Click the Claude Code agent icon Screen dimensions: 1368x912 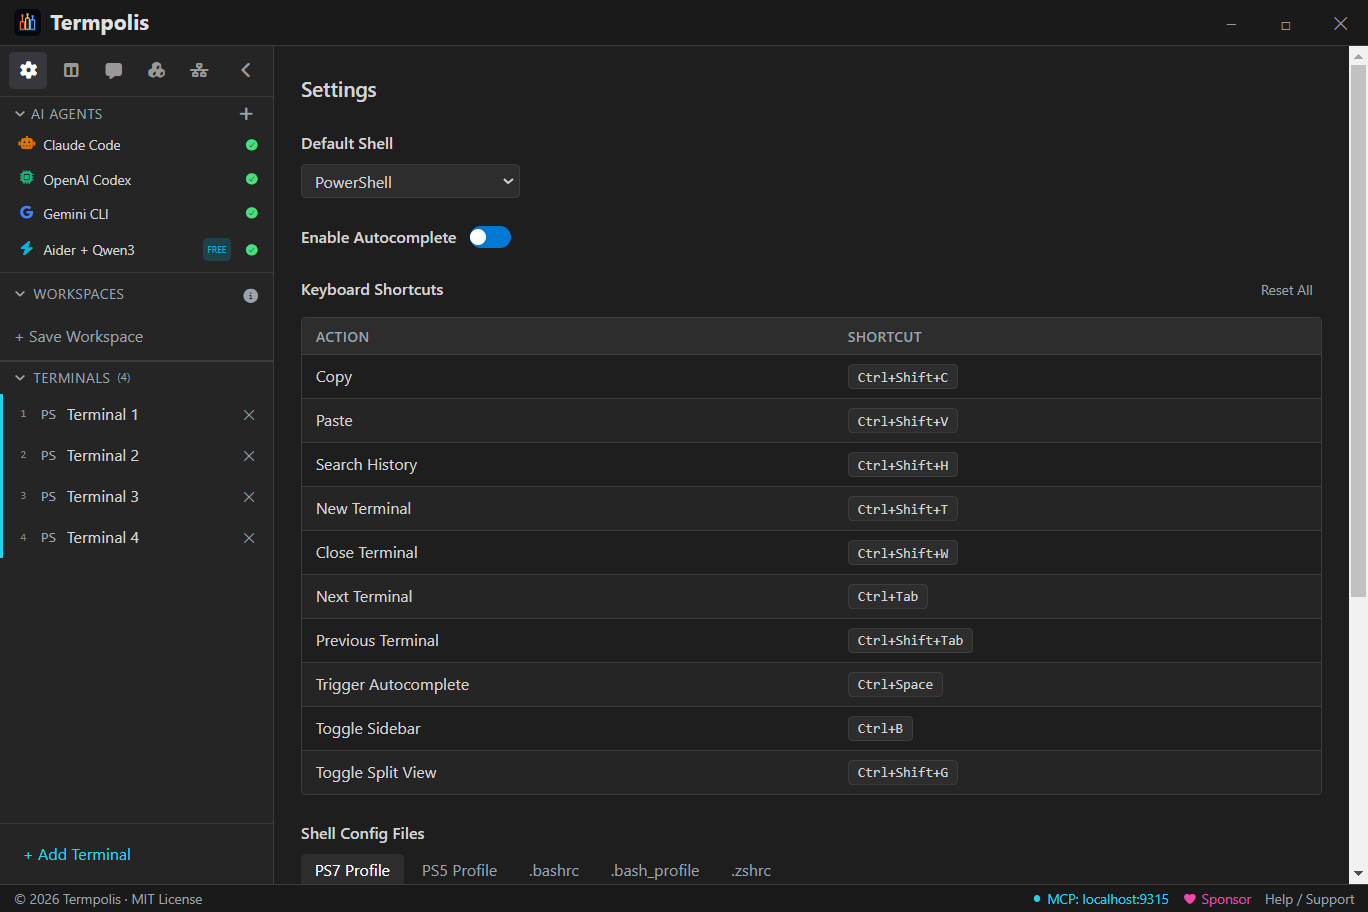[x=26, y=145]
